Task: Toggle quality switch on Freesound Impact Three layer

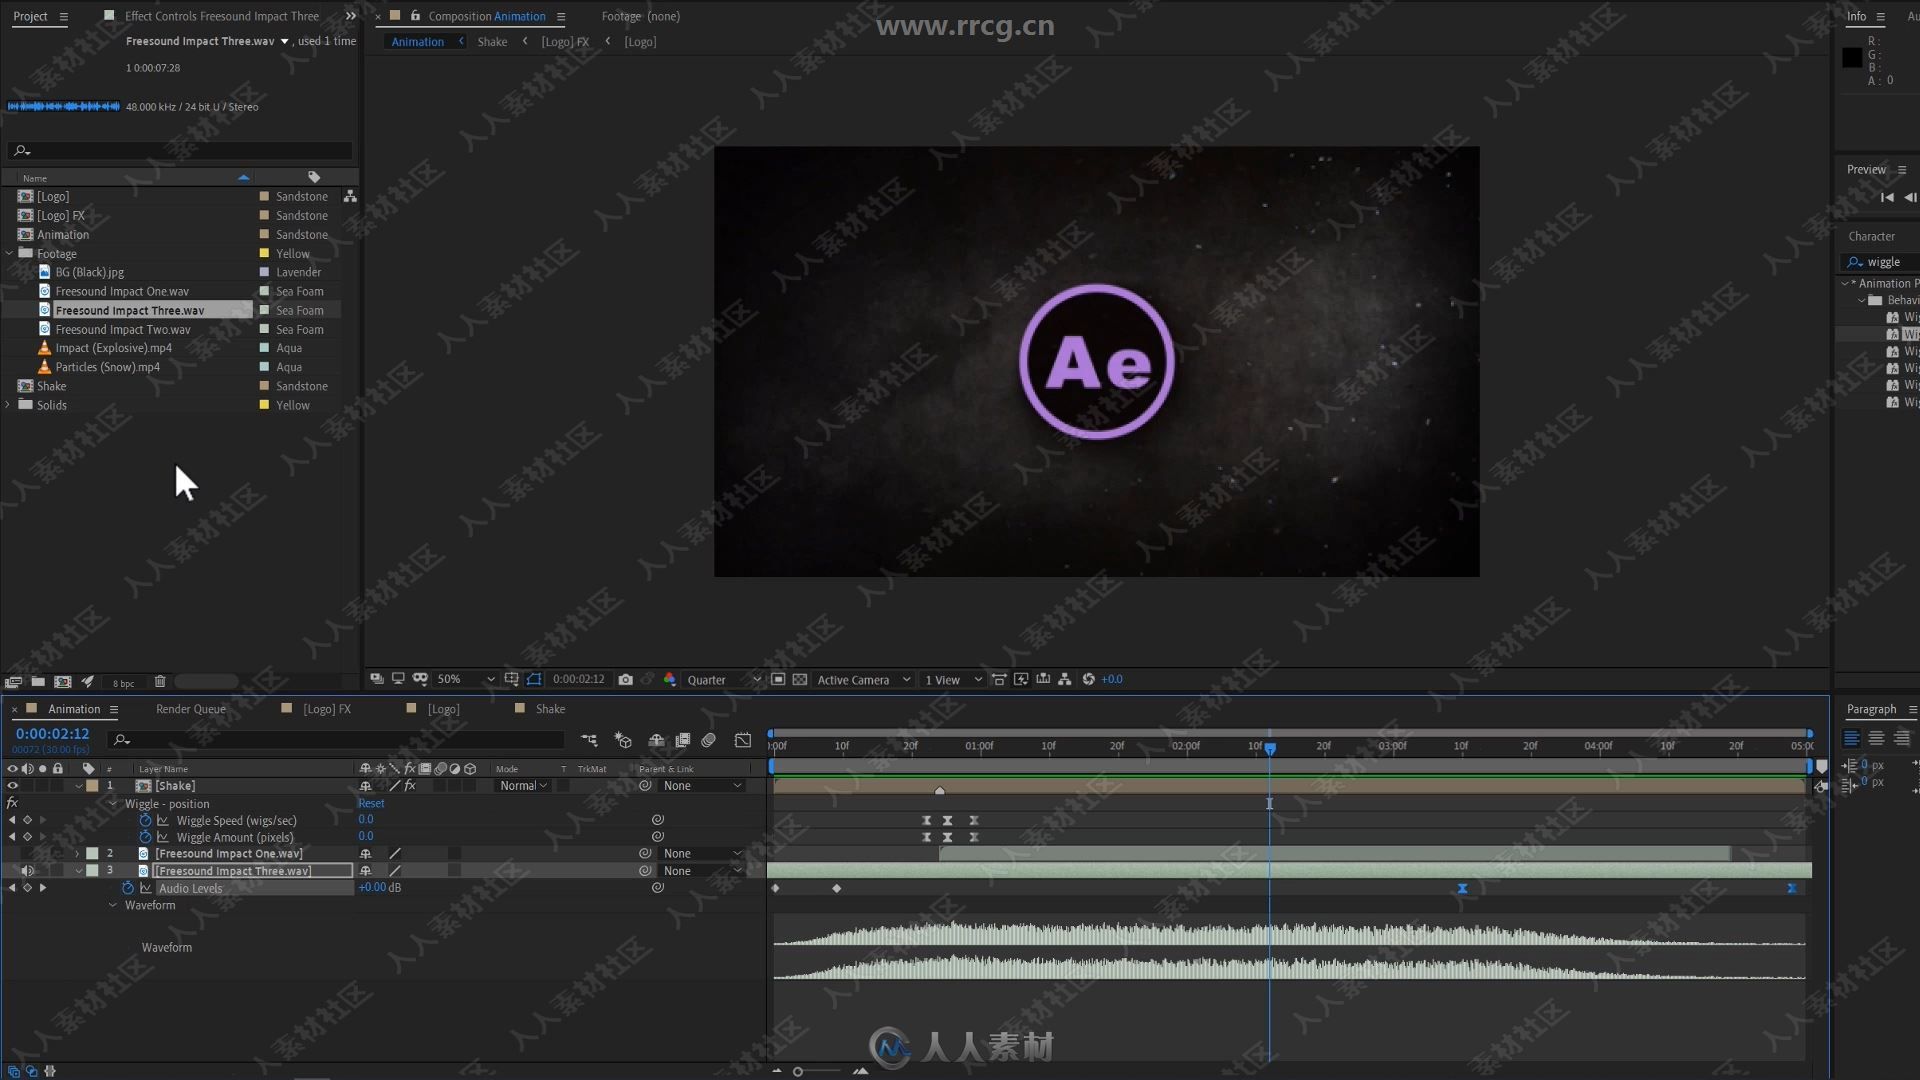Action: tap(395, 871)
